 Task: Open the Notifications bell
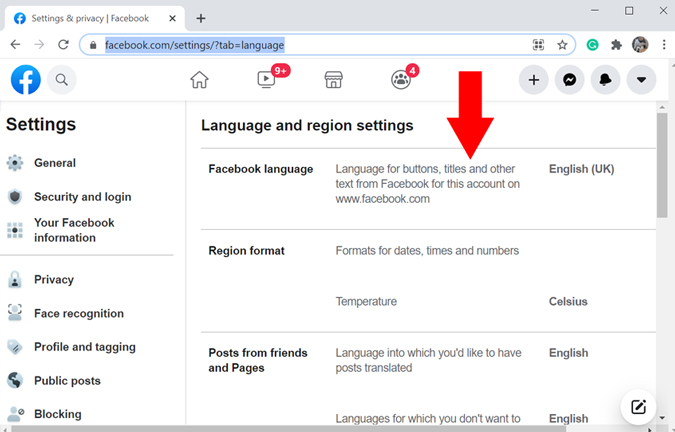605,80
